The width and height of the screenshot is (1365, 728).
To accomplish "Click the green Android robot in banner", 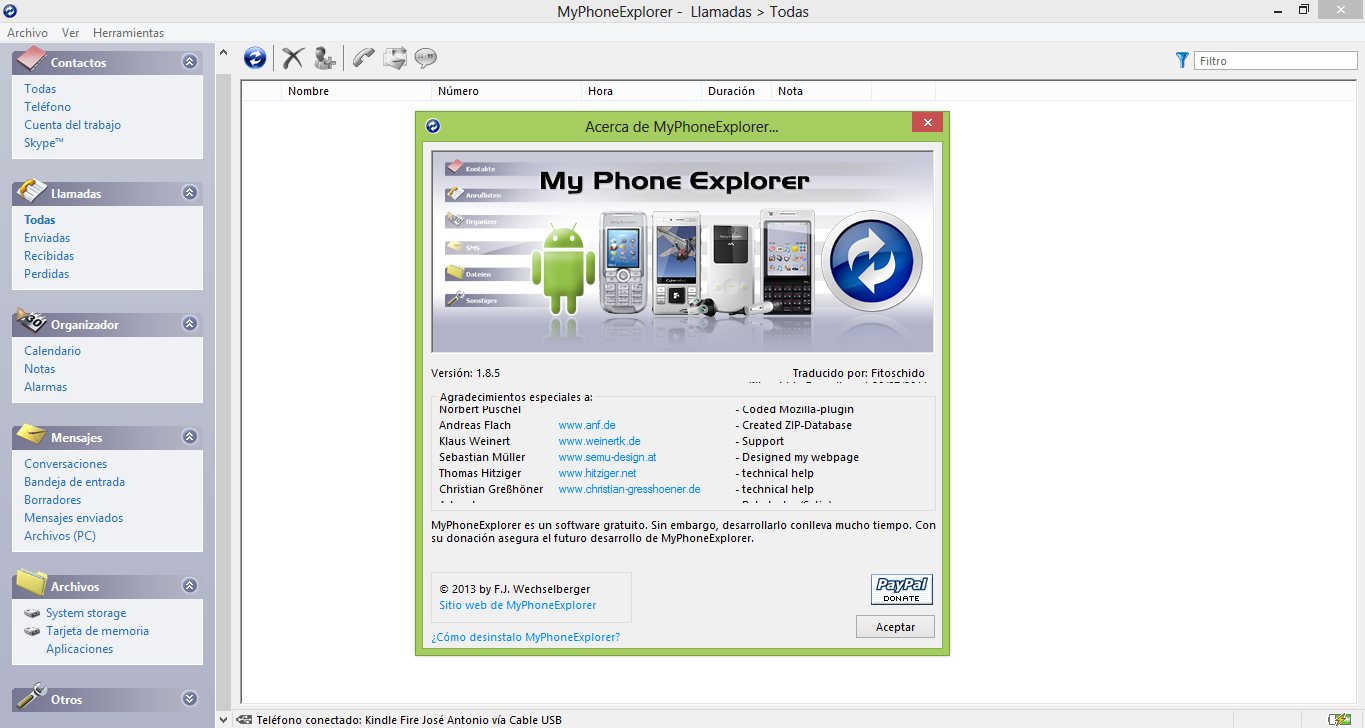I will [x=563, y=267].
